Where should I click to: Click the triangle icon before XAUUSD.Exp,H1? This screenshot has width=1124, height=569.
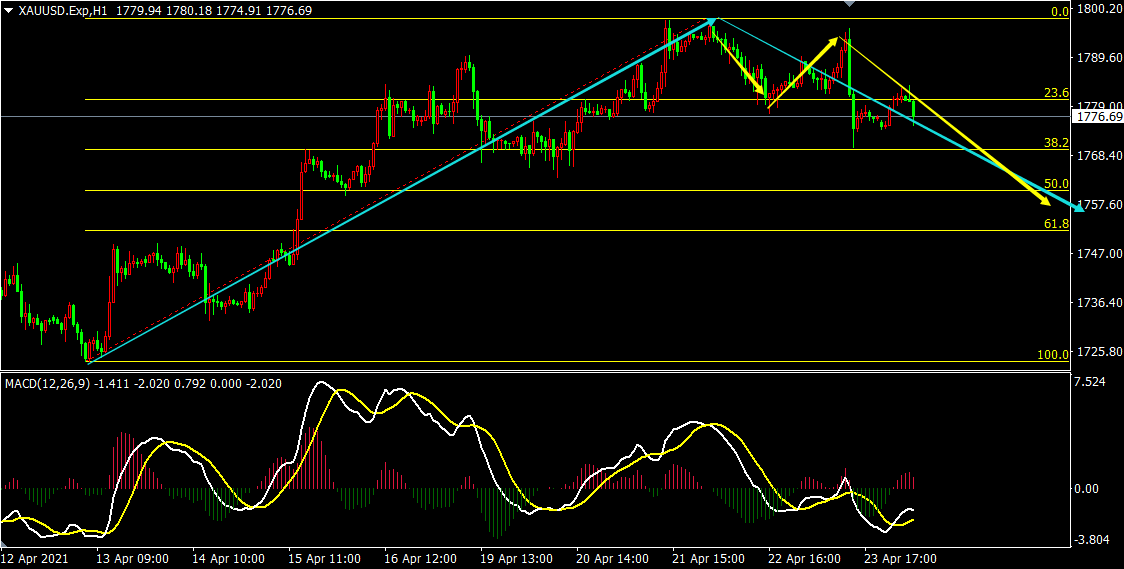[8, 9]
